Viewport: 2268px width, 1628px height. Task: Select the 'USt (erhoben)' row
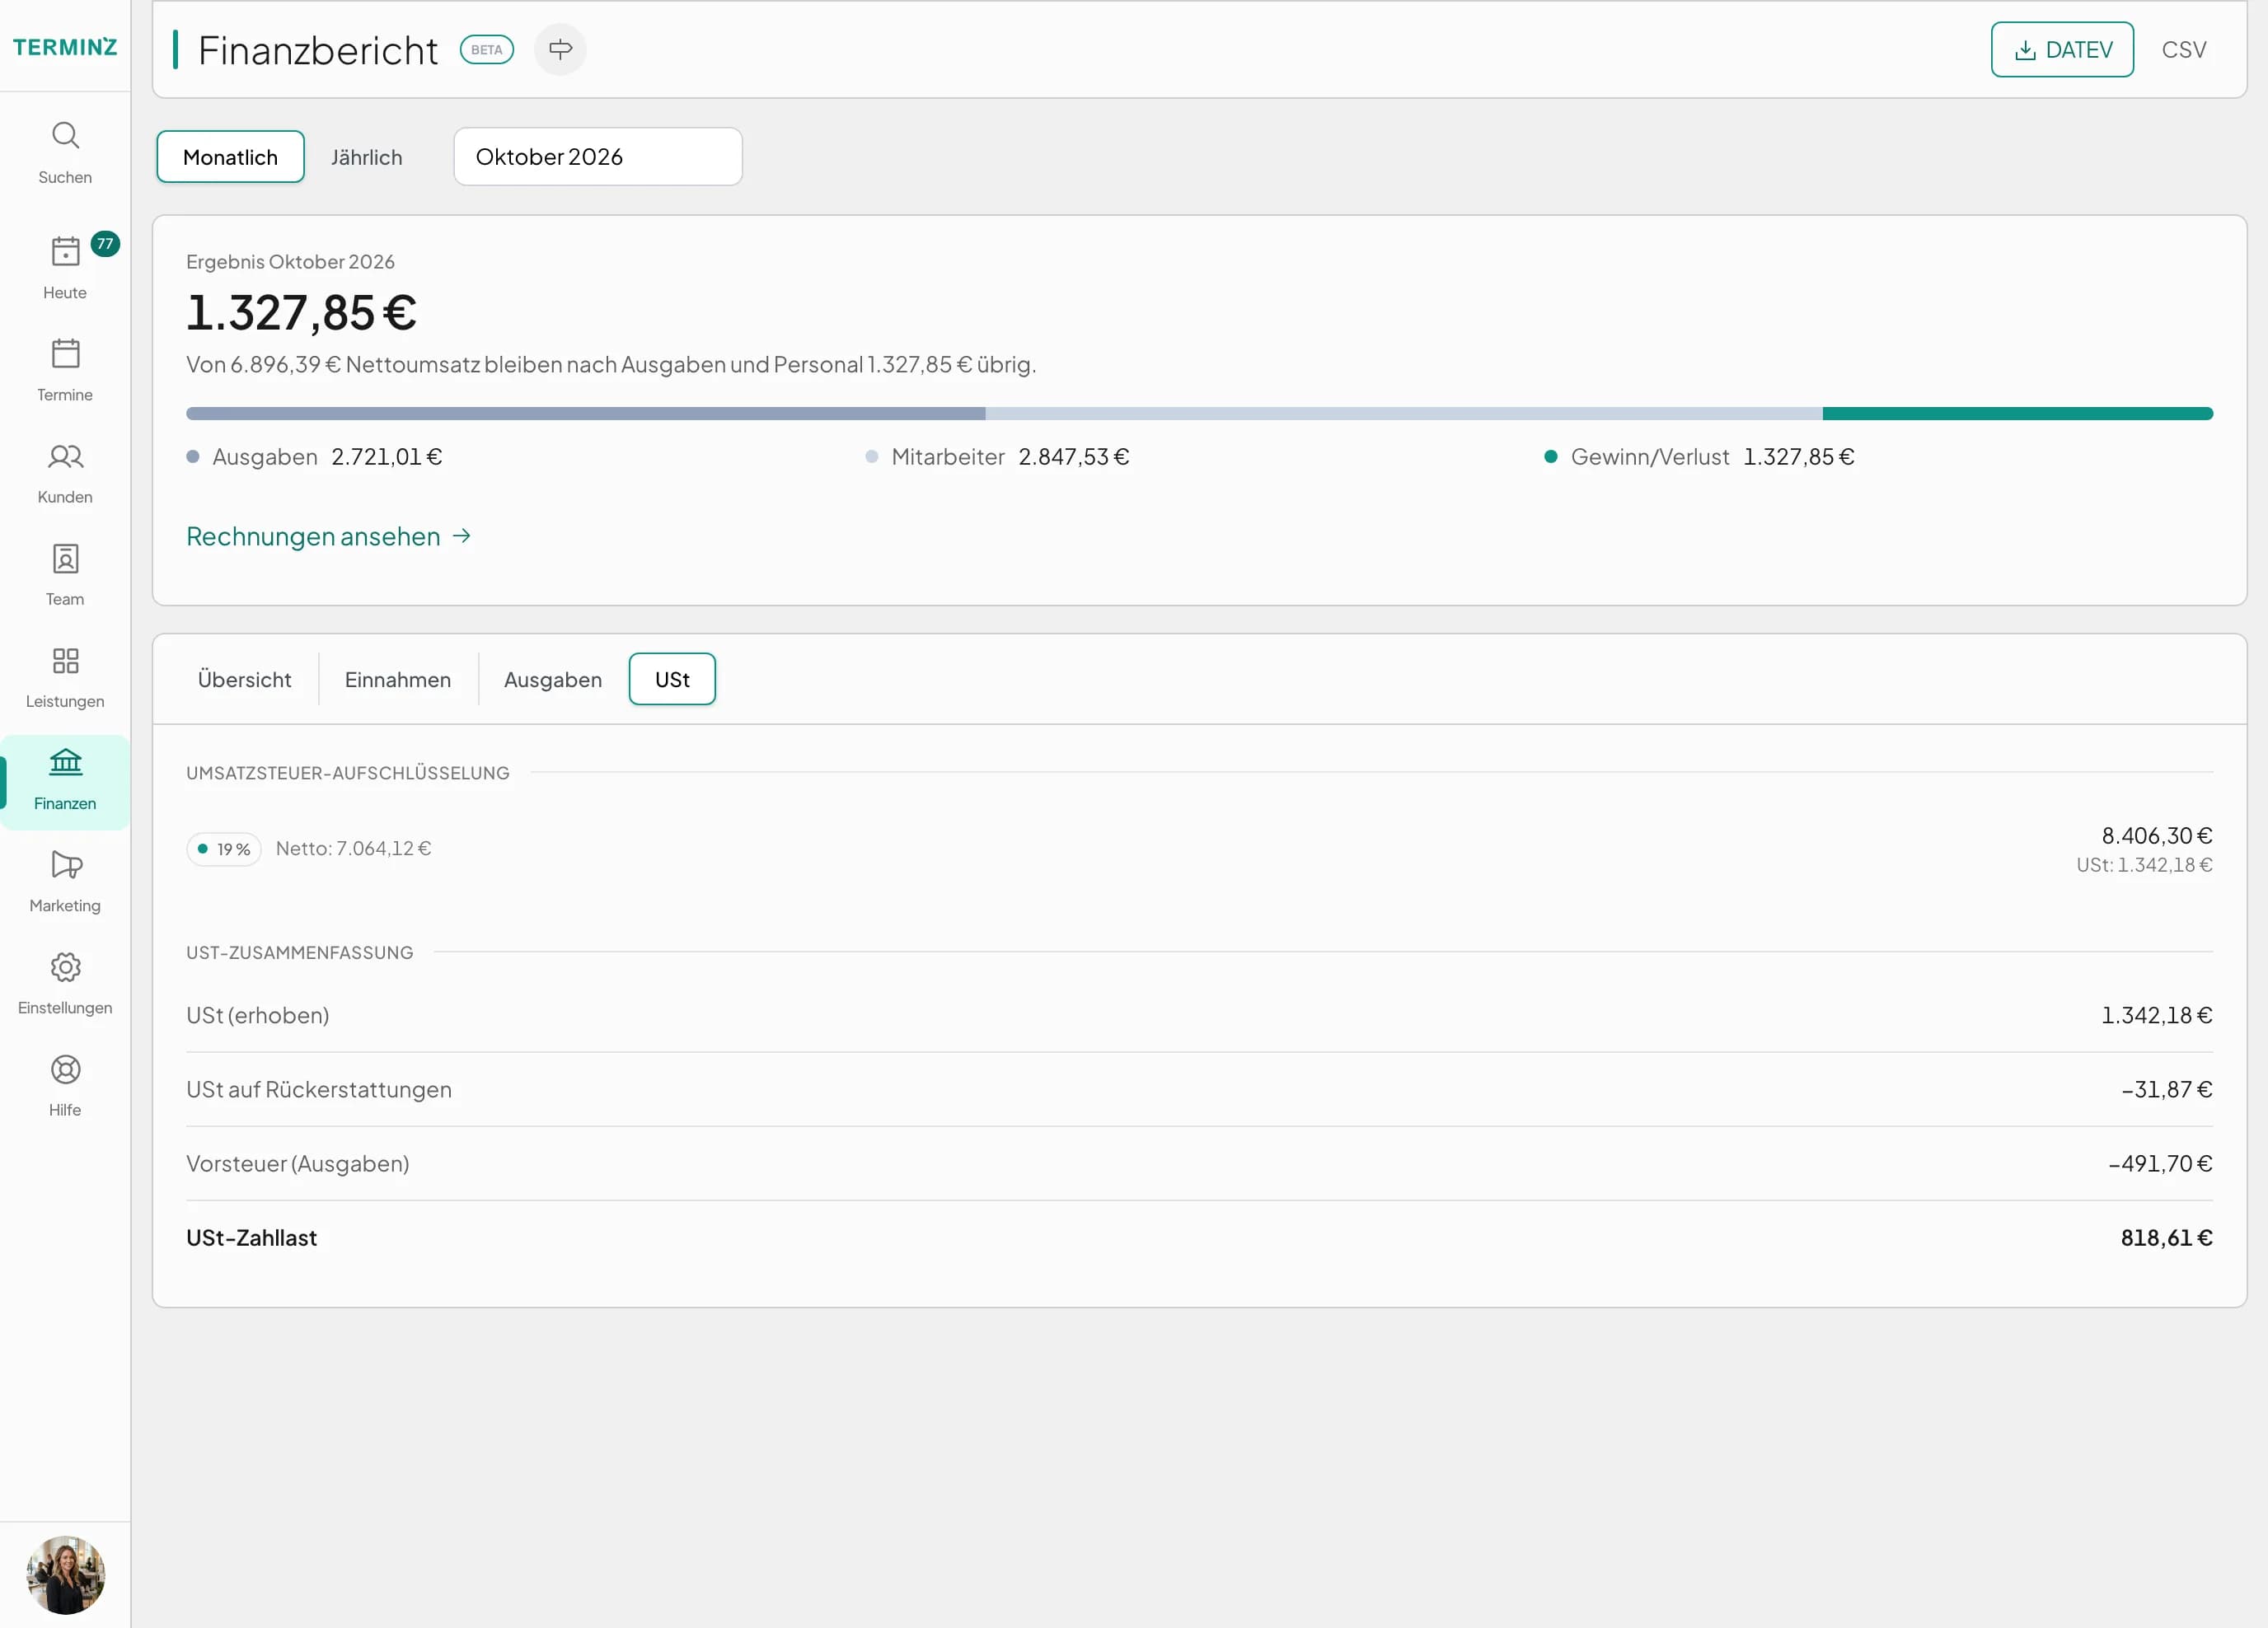point(1199,1015)
